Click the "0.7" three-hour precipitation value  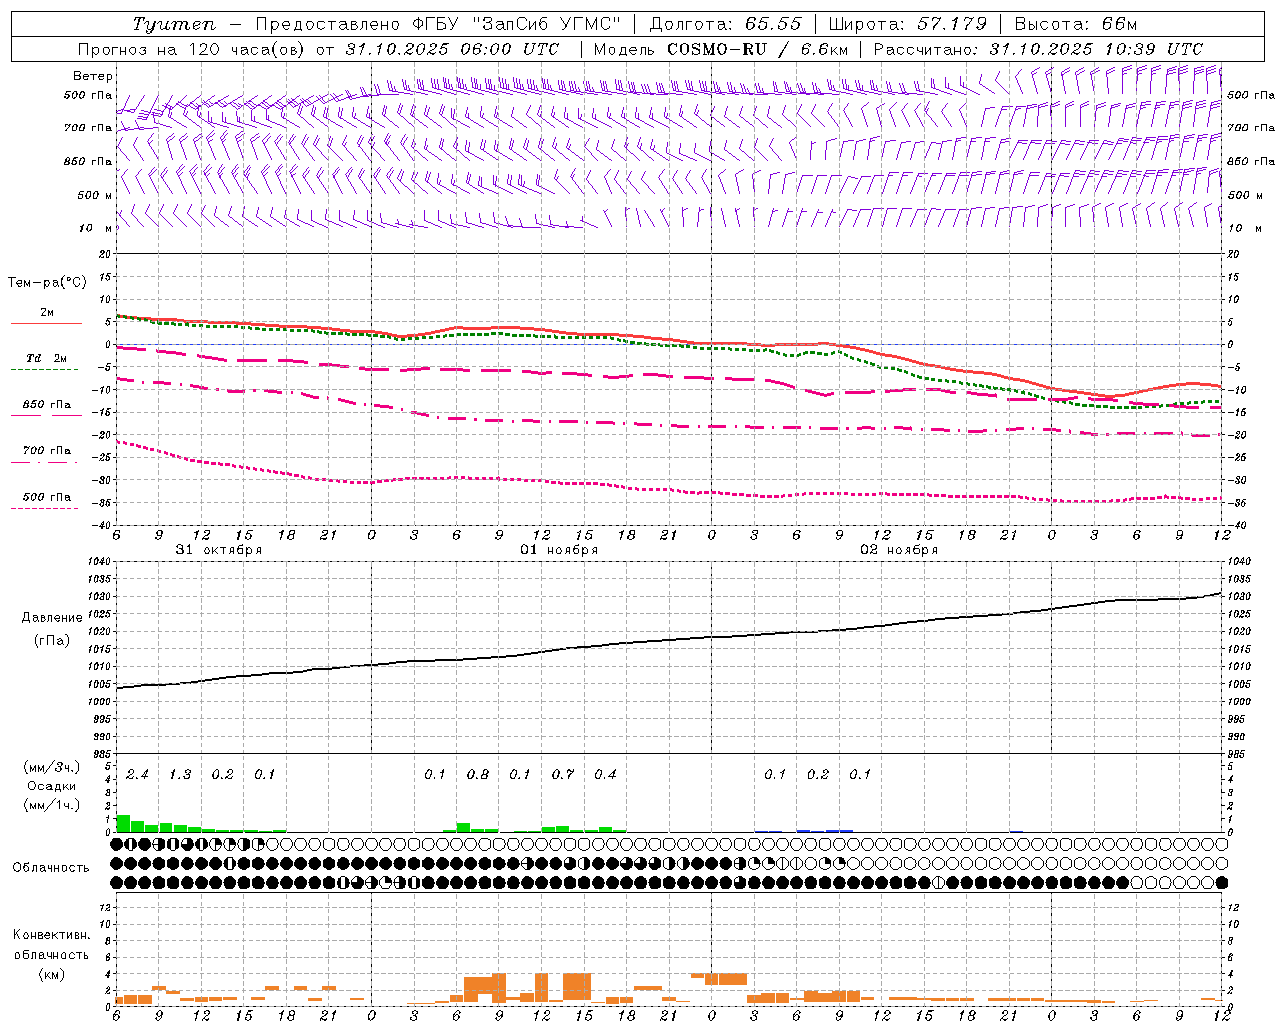[562, 775]
